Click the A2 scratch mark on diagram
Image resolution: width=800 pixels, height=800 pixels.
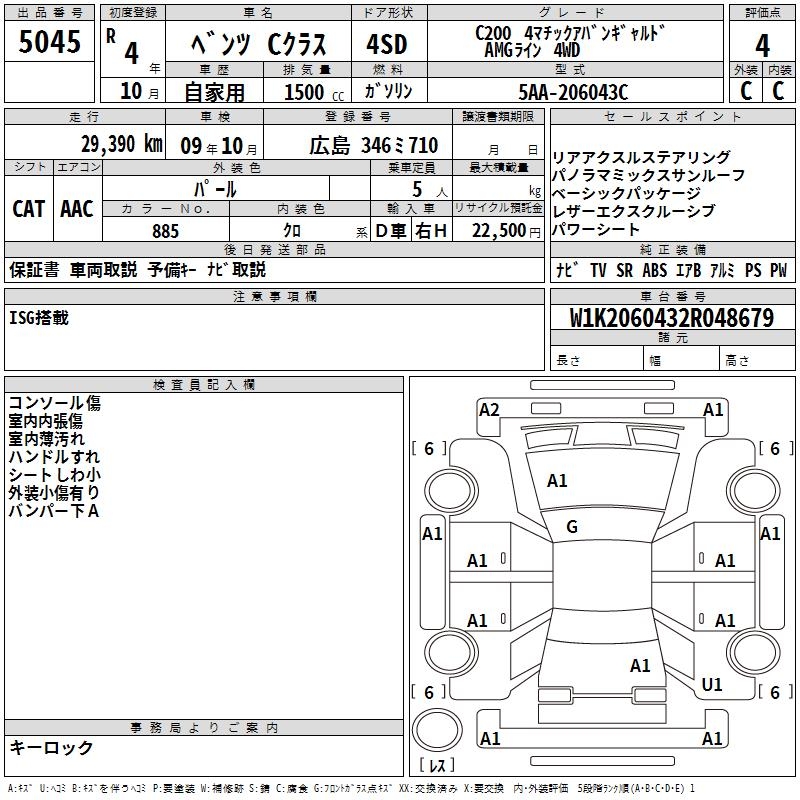(489, 409)
